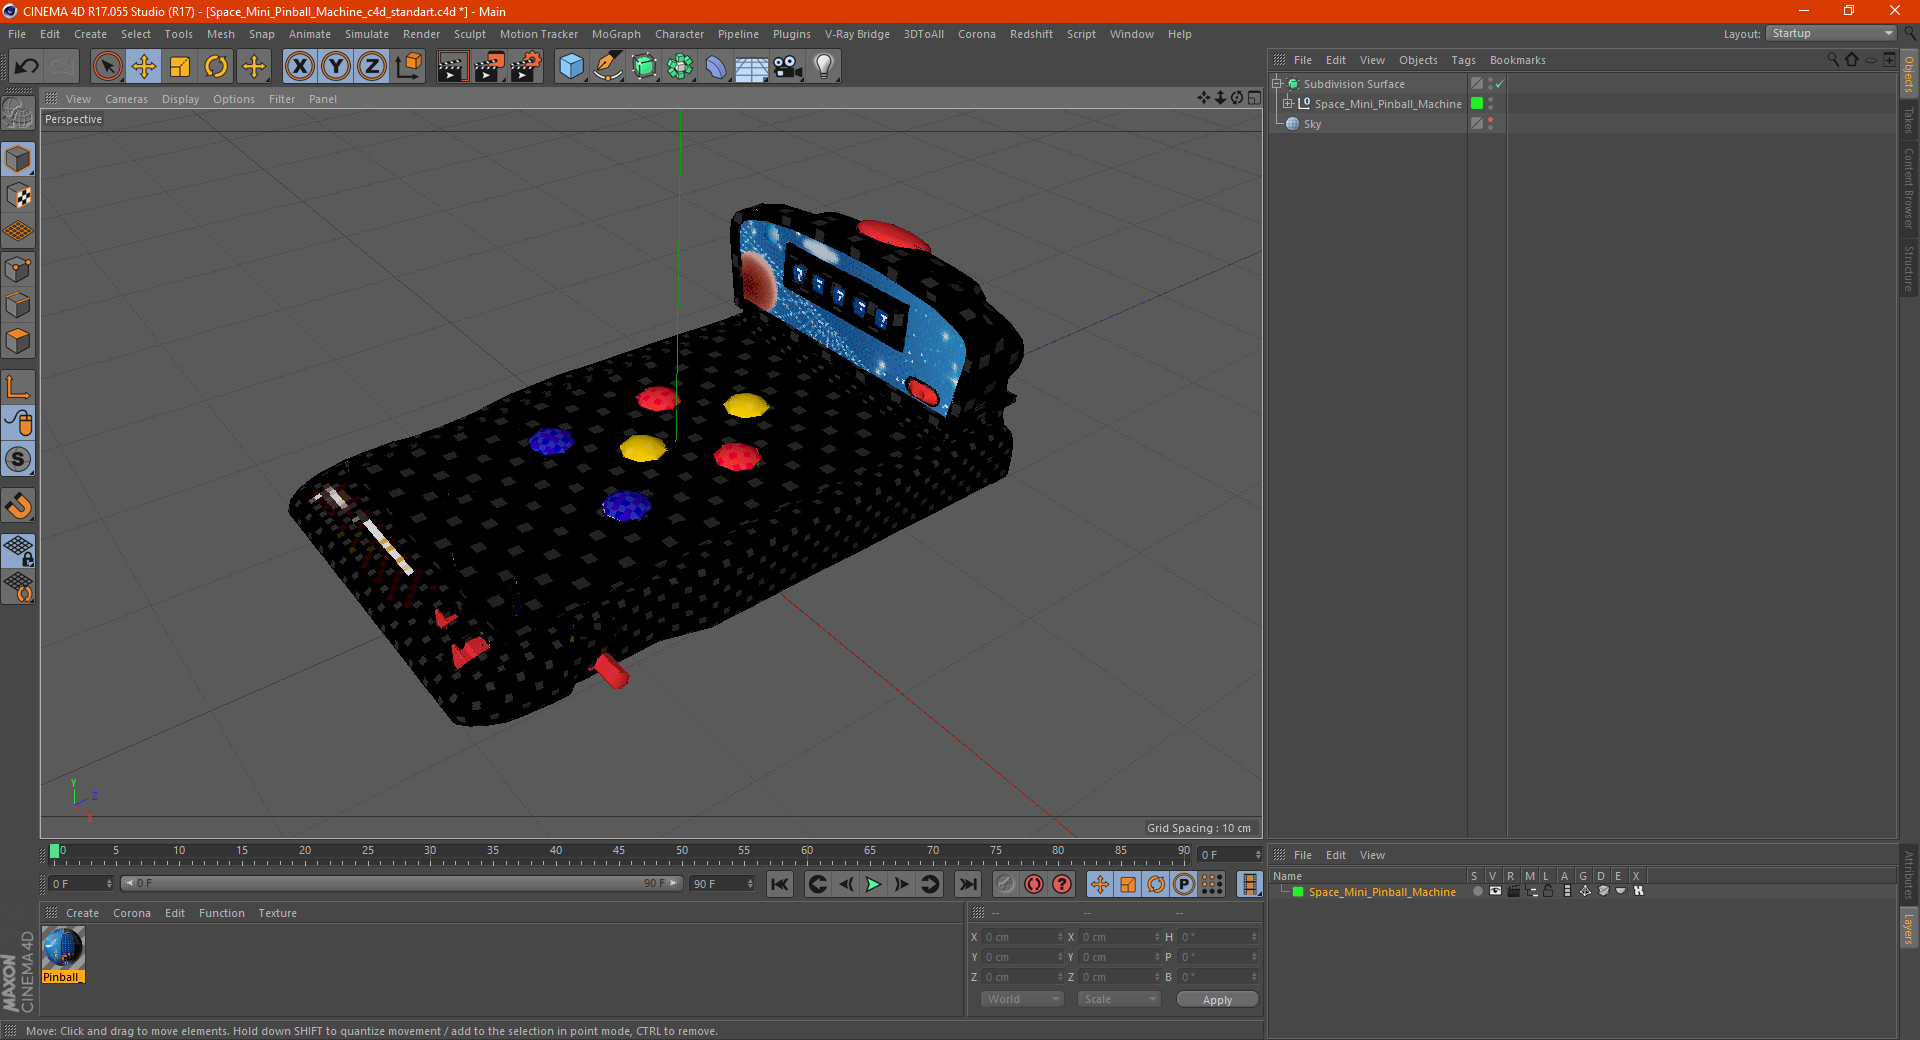Select the Rotate tool
This screenshot has width=1920, height=1040.
pos(216,67)
